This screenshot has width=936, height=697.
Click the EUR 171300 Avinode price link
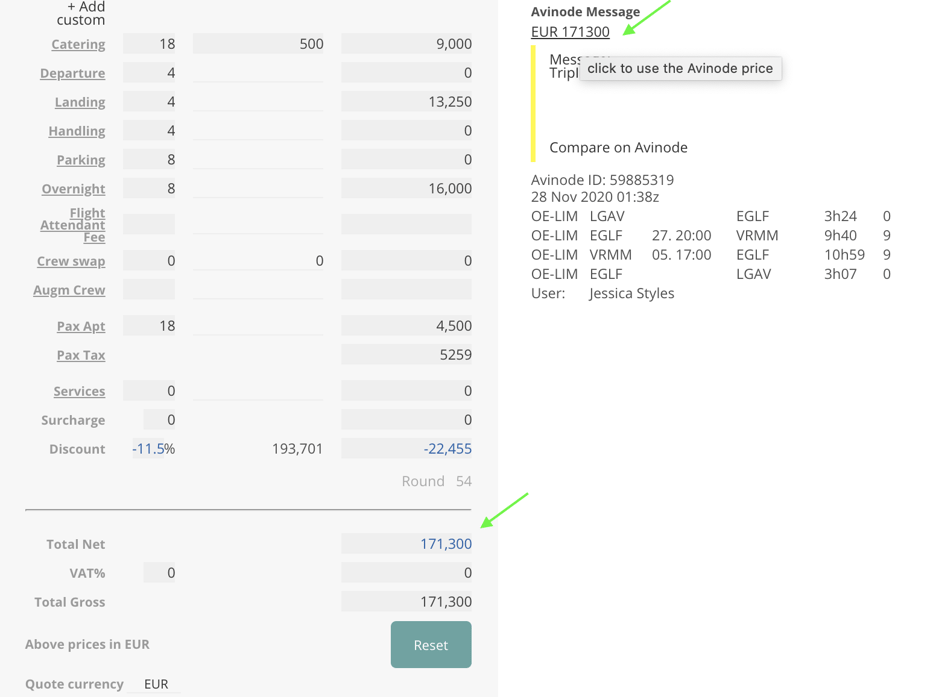569,31
